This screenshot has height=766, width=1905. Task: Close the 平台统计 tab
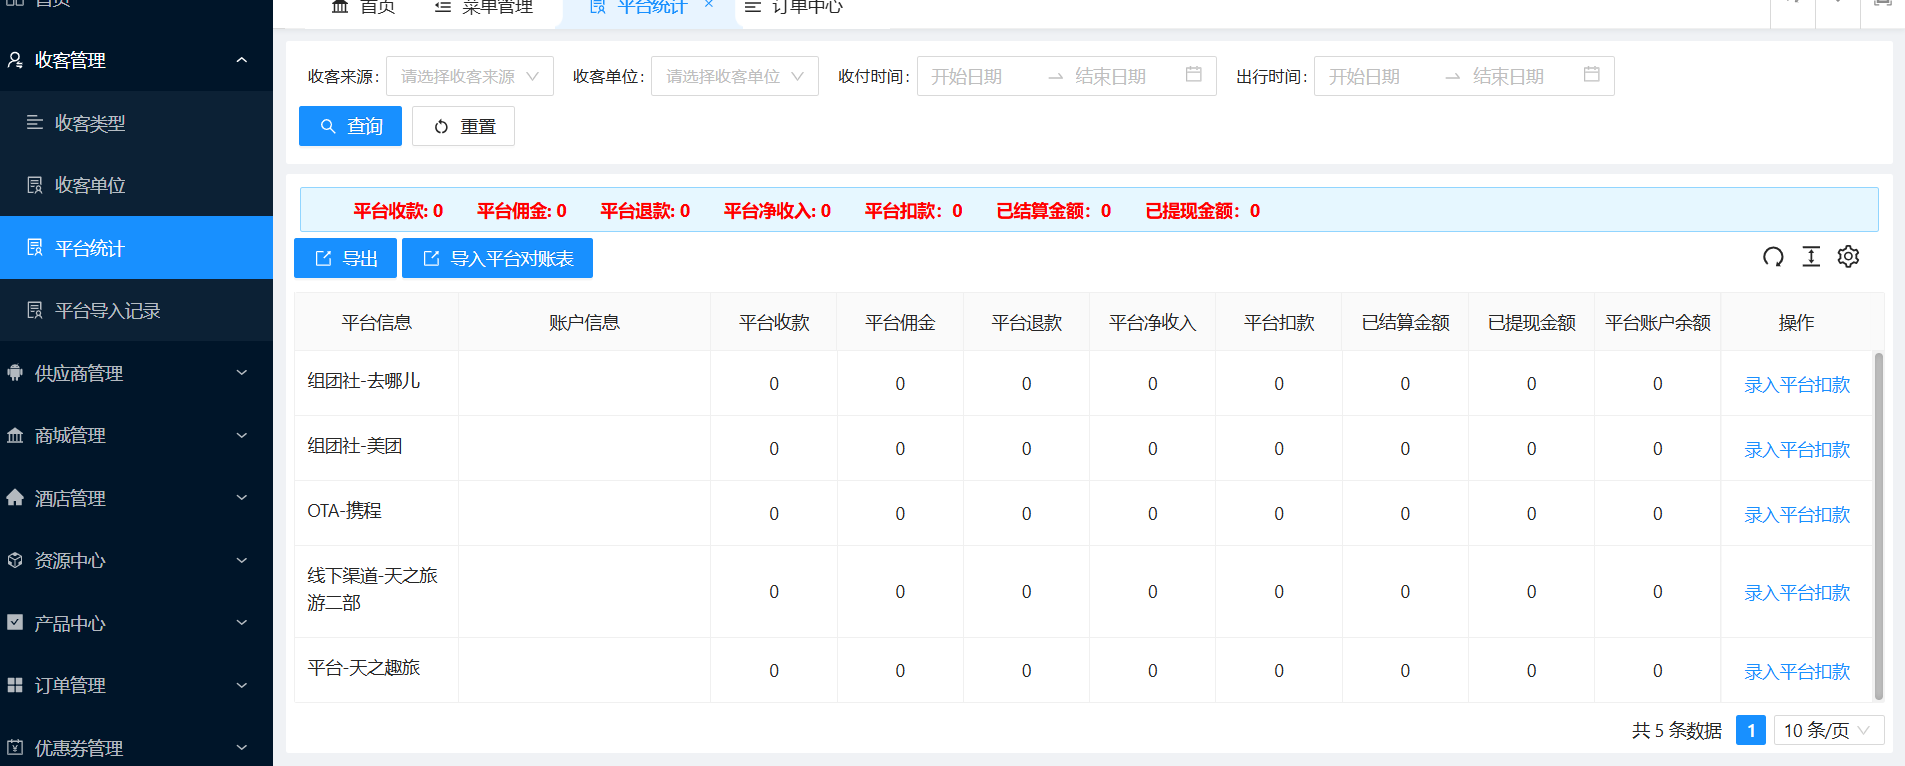click(709, 5)
